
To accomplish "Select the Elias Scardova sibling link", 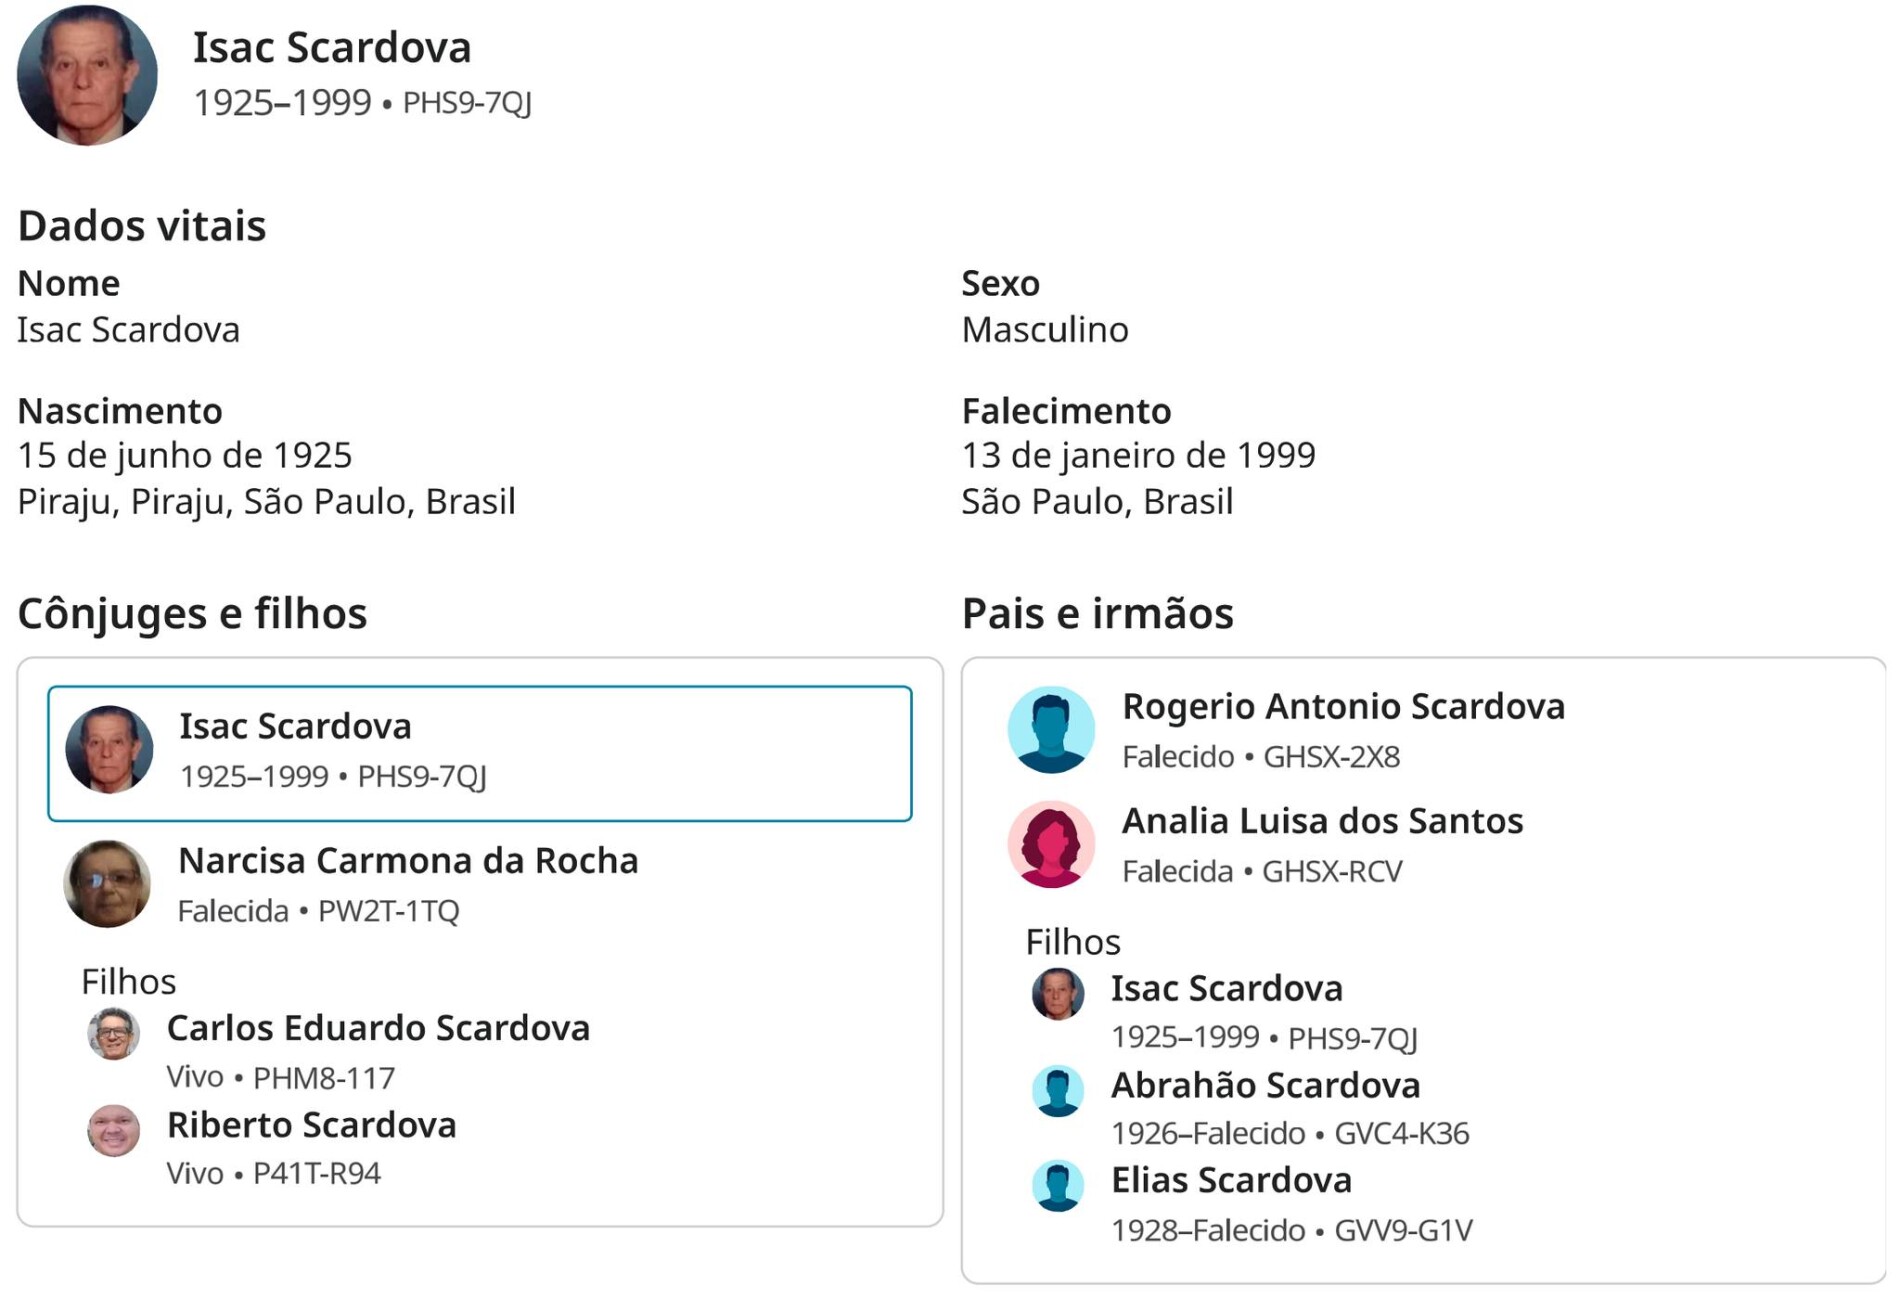I will pos(1231,1181).
